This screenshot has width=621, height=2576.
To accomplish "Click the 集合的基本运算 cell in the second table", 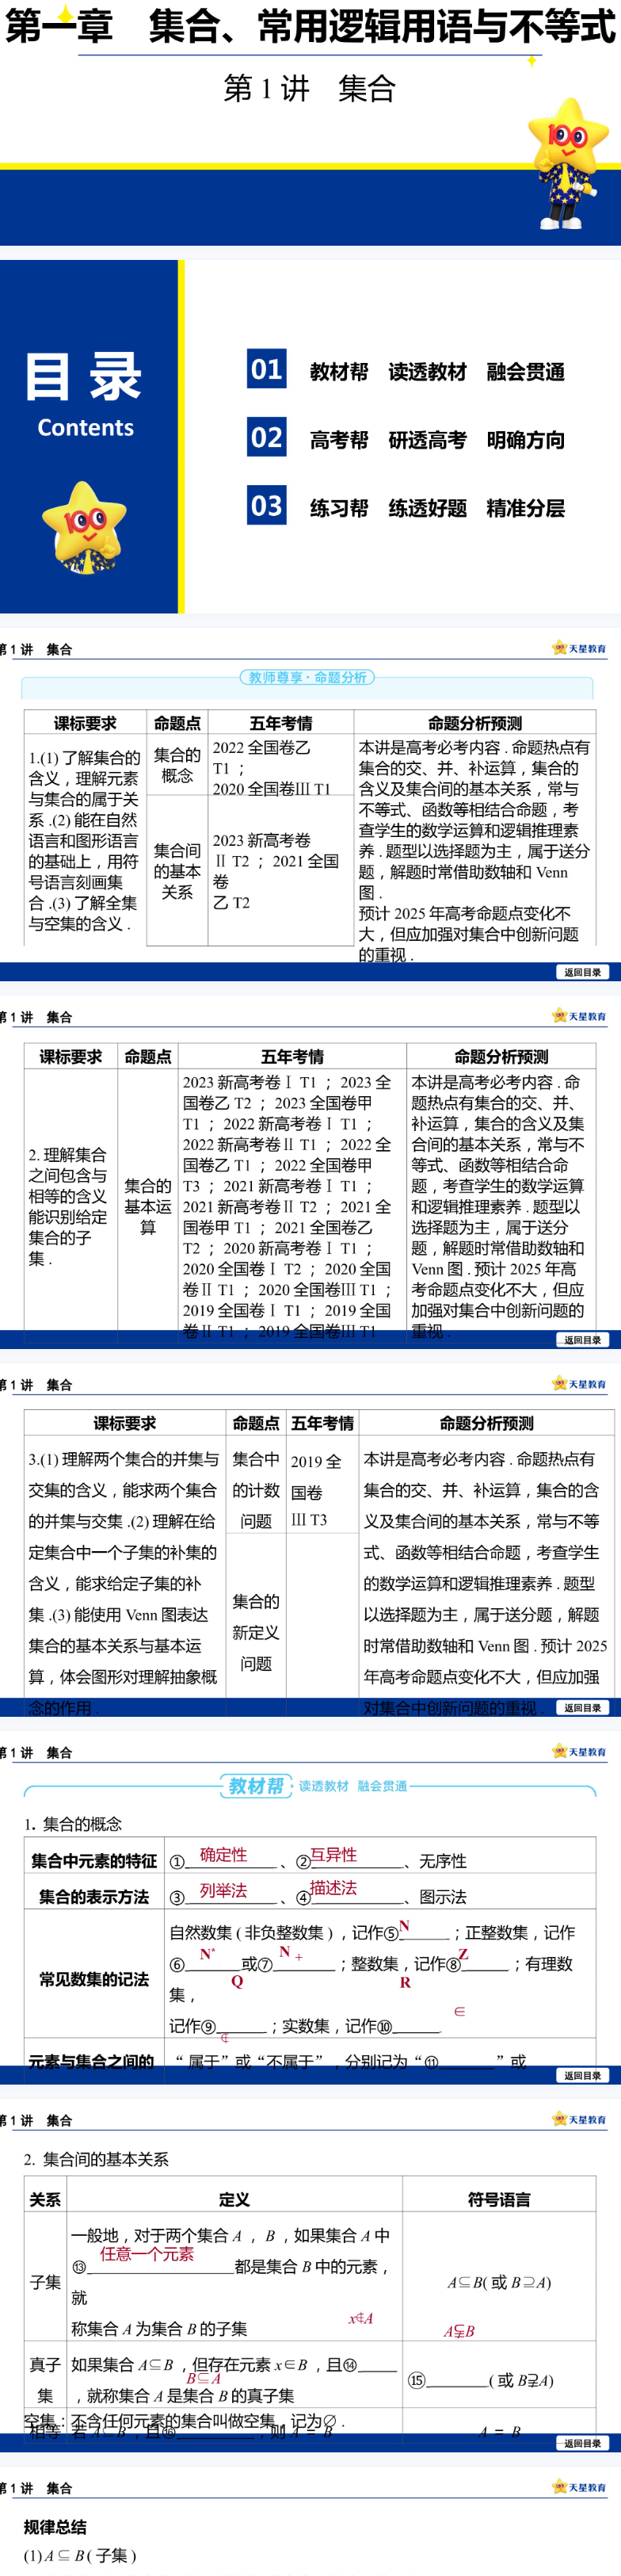I will tap(148, 1207).
